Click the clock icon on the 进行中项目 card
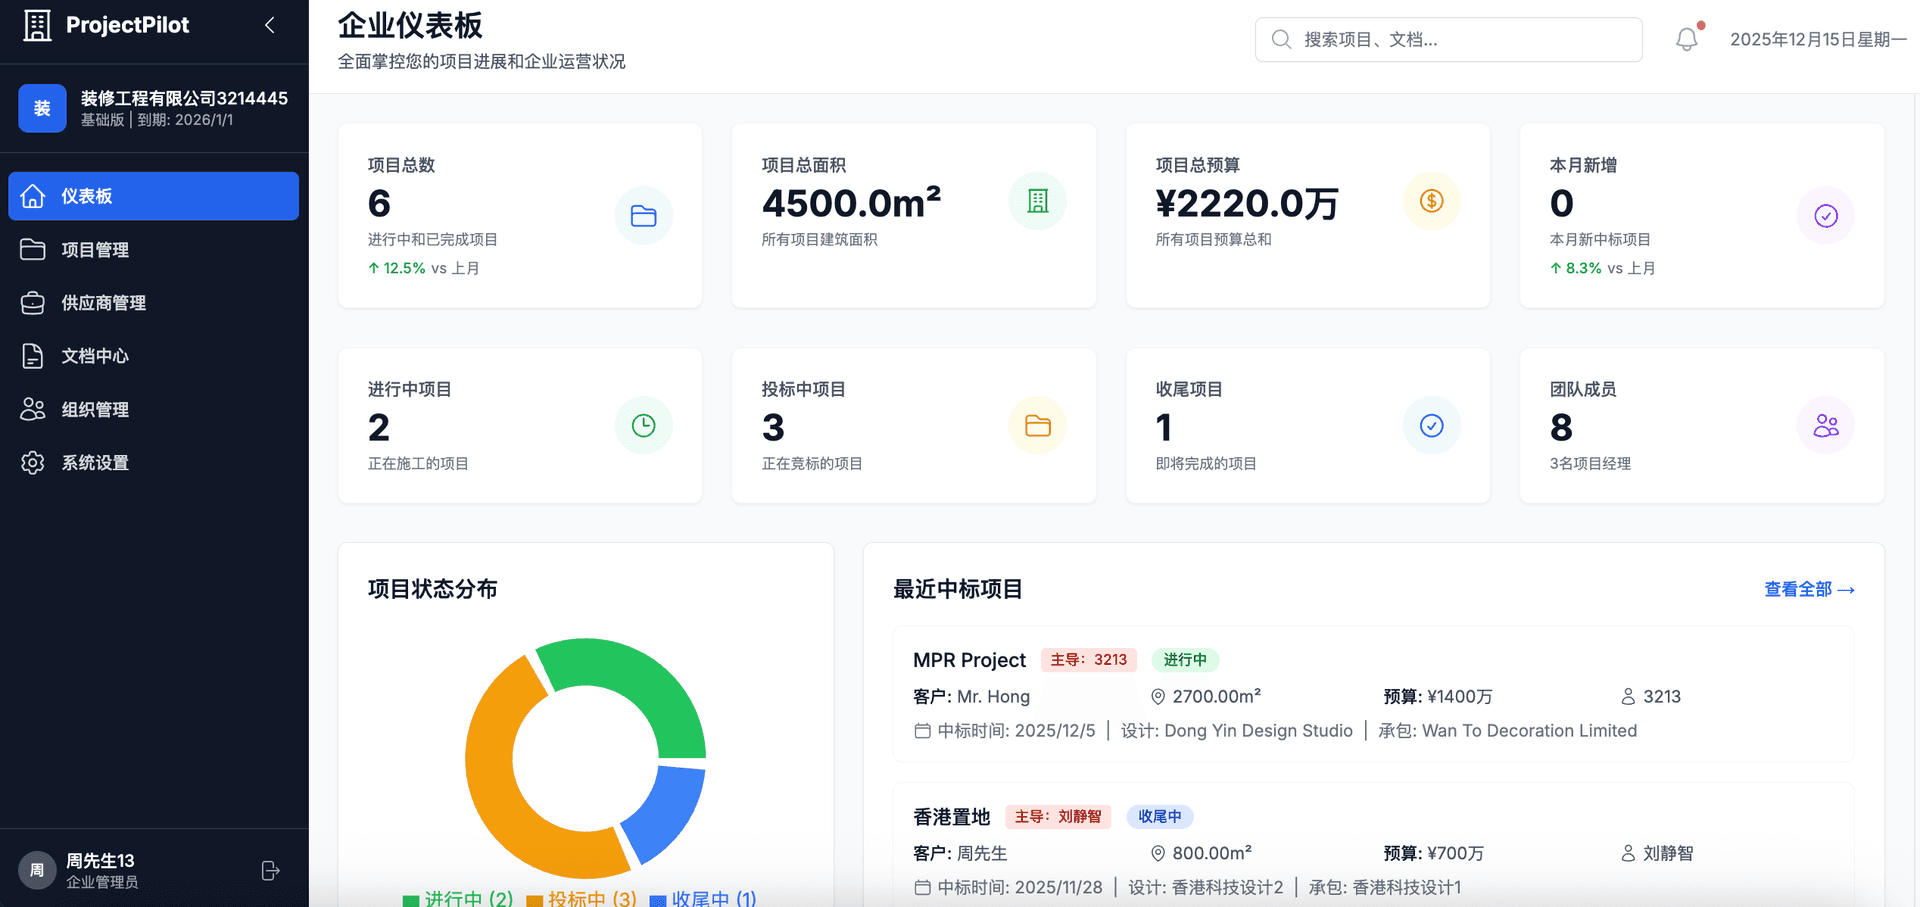1920x907 pixels. click(643, 425)
